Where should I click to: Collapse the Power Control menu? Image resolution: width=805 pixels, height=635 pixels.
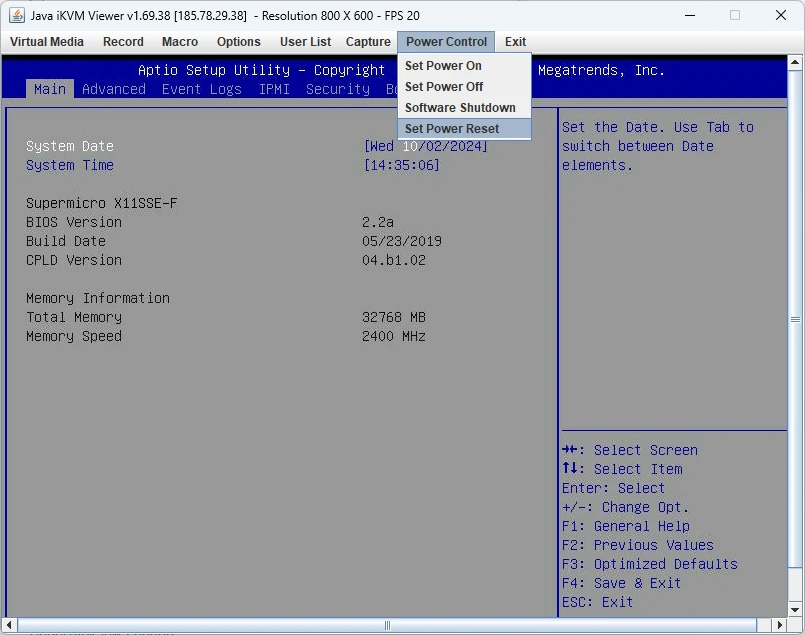[446, 42]
